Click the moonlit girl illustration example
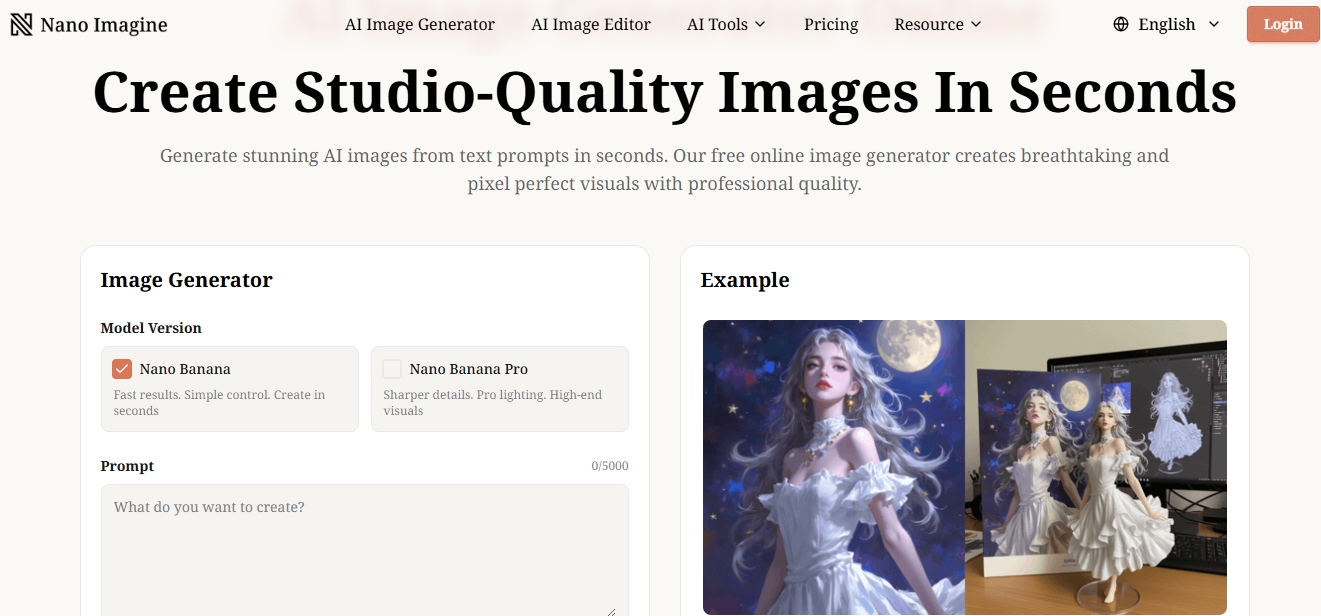Viewport: 1321px width, 616px height. pyautogui.click(x=833, y=466)
